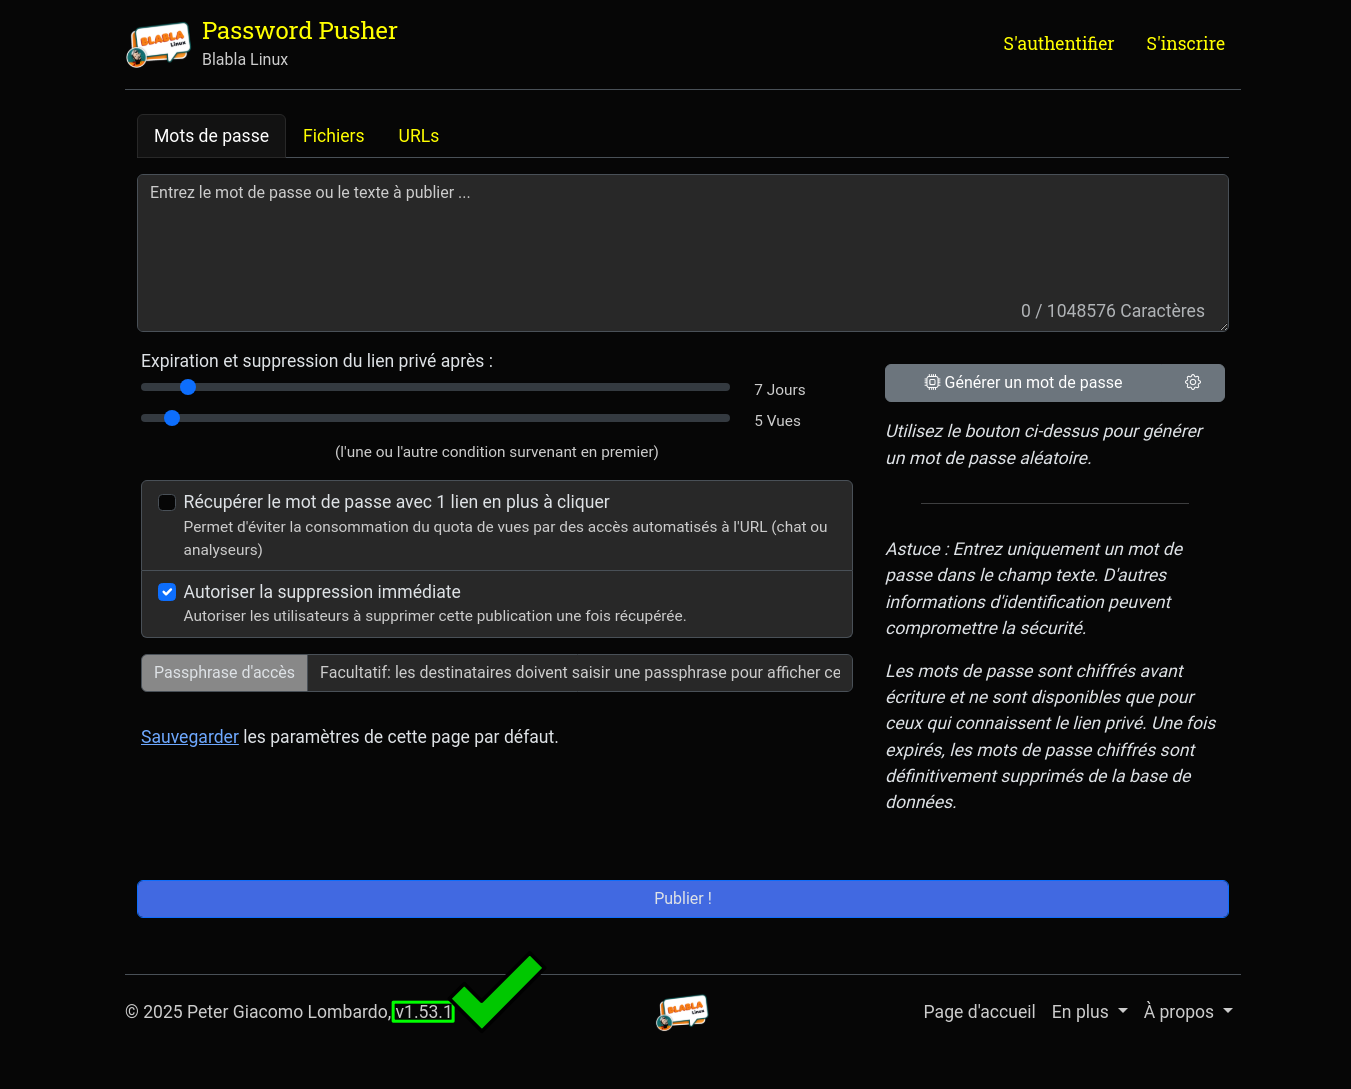Click the 5 Vues value label
Image resolution: width=1351 pixels, height=1089 pixels.
tap(777, 421)
